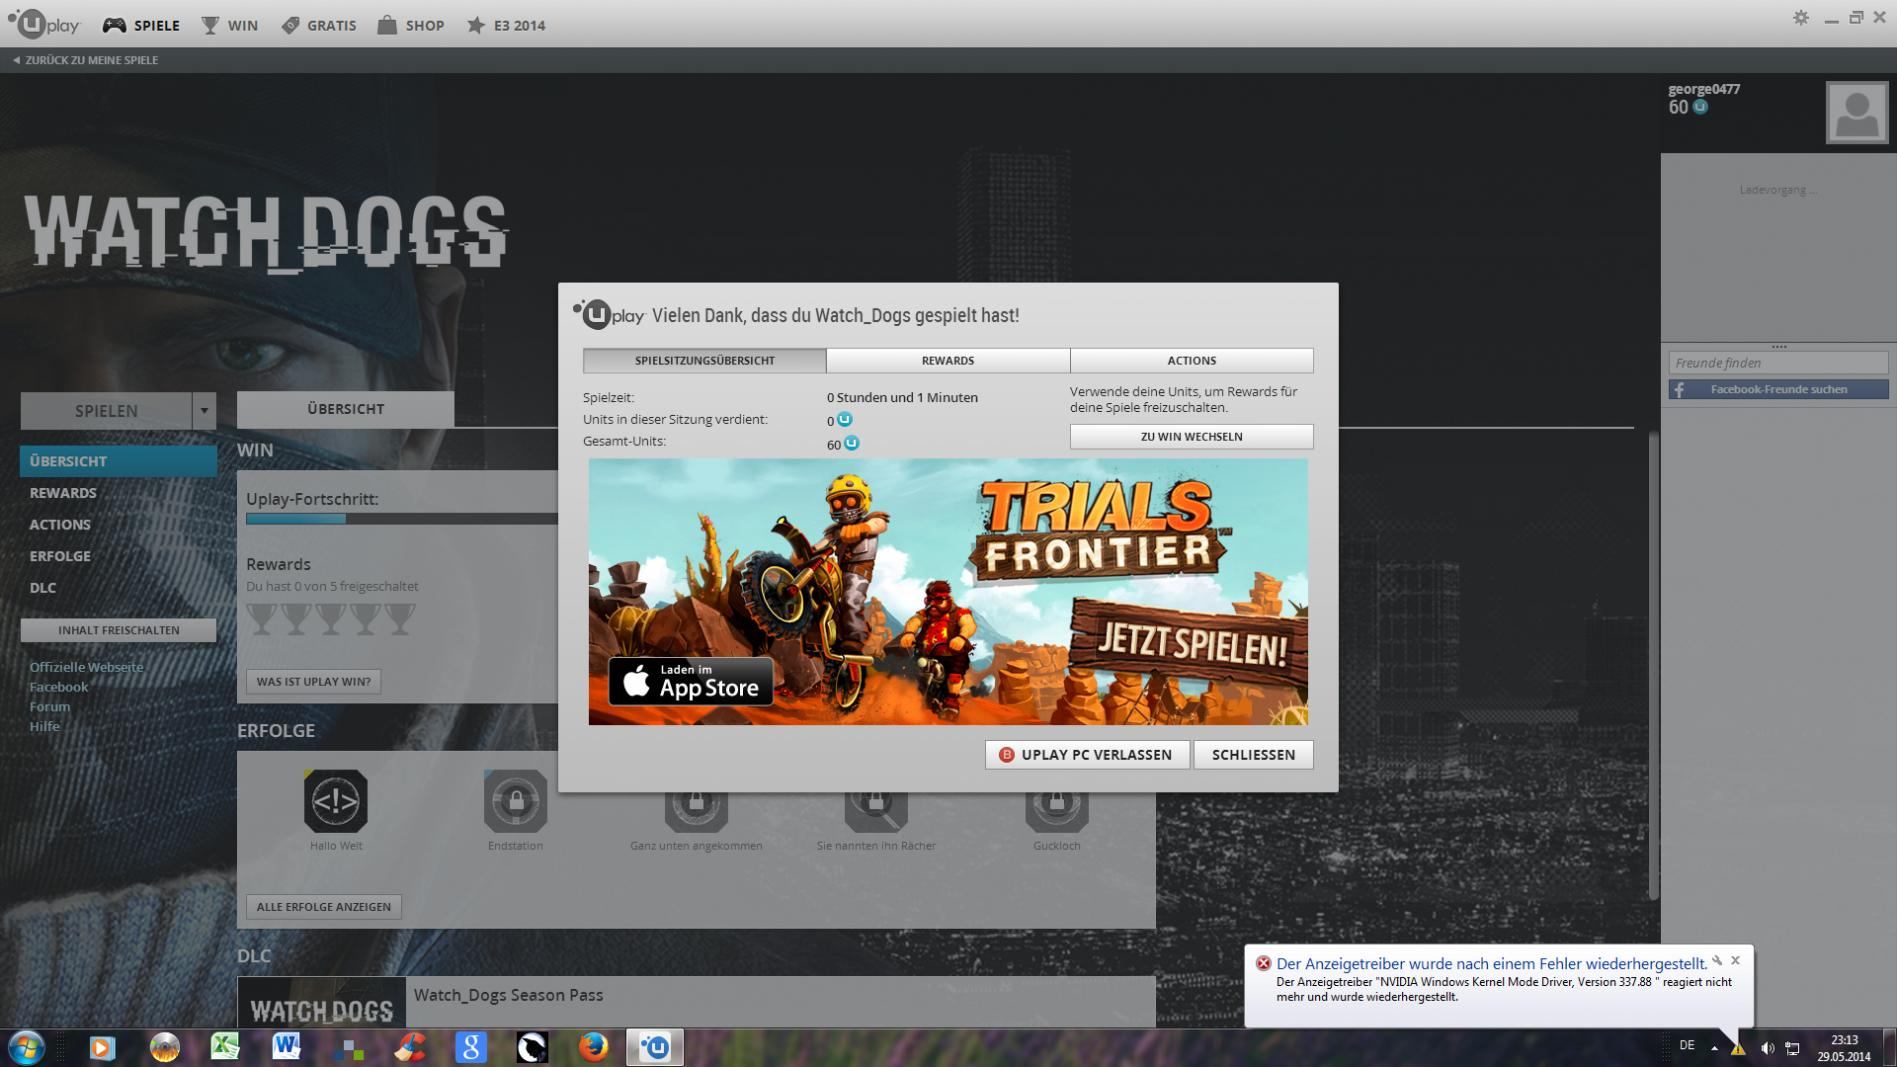Switch to the Actions tab in dialog
Viewport: 1897px width, 1067px height.
pos(1192,360)
